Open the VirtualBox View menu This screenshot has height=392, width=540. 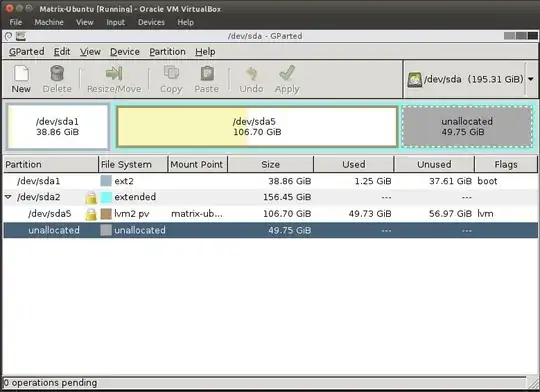pos(85,22)
